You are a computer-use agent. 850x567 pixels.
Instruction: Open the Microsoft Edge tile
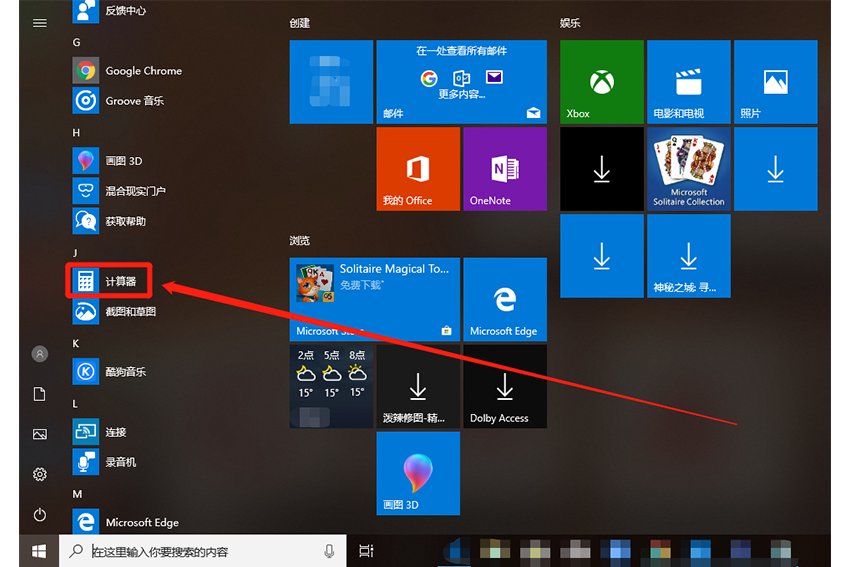pos(504,299)
